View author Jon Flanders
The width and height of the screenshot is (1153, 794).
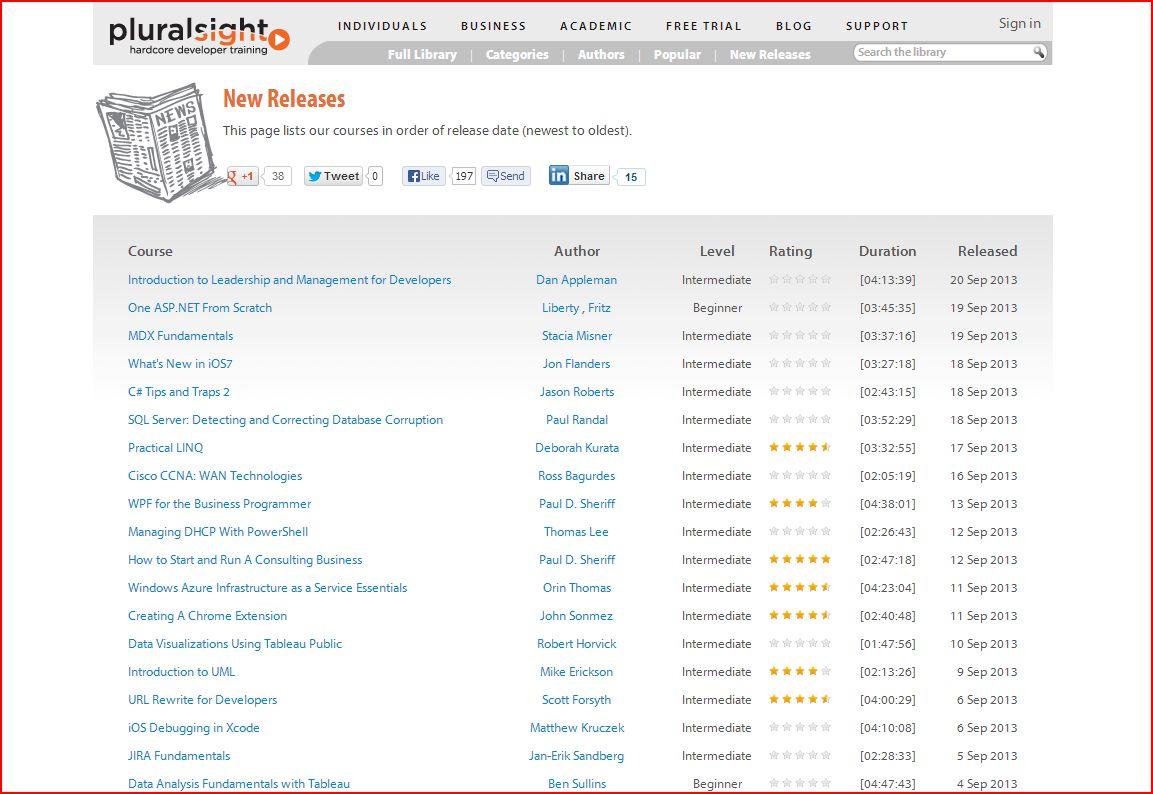(576, 364)
